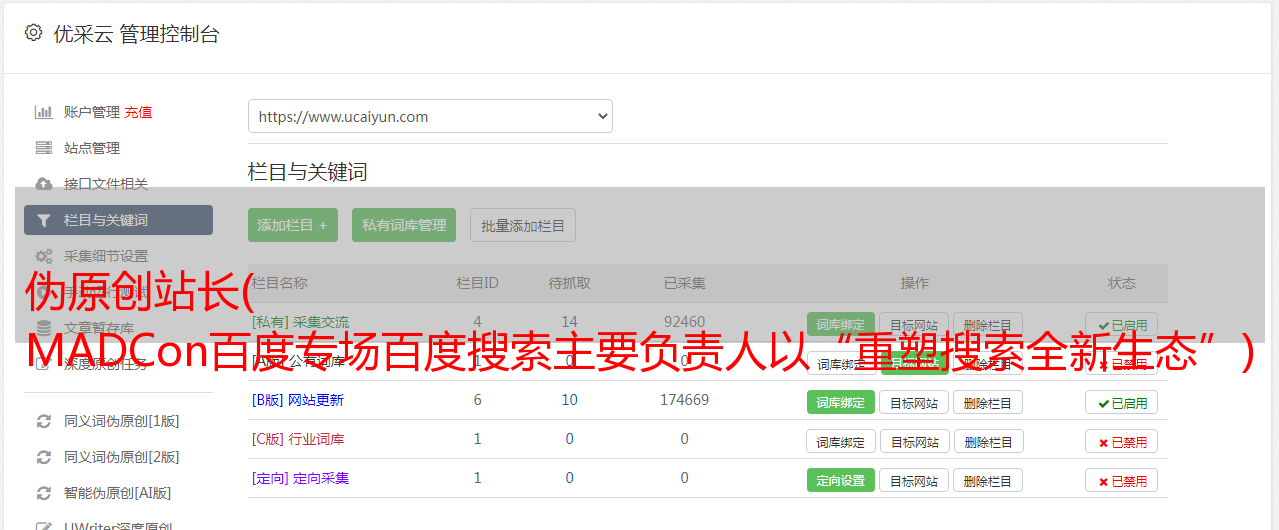This screenshot has width=1279, height=530.
Task: Click the refresh icon for 智能伪原创[AI版]
Action: [44, 493]
